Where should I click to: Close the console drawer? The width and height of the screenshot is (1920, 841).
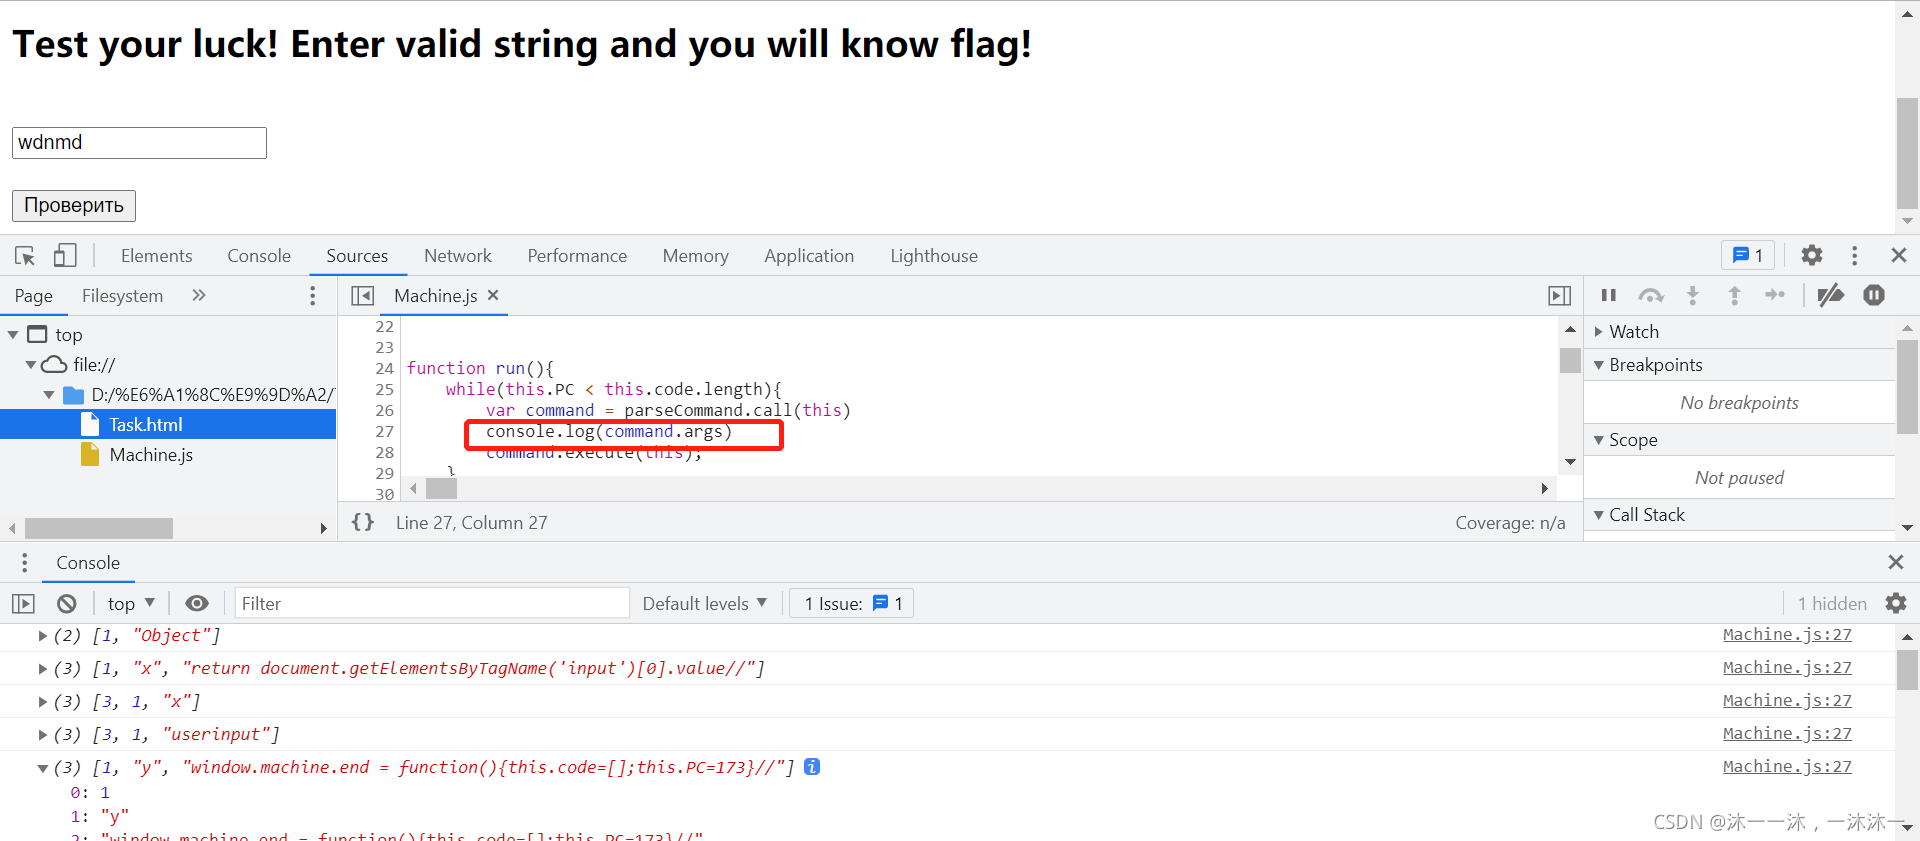point(1895,562)
